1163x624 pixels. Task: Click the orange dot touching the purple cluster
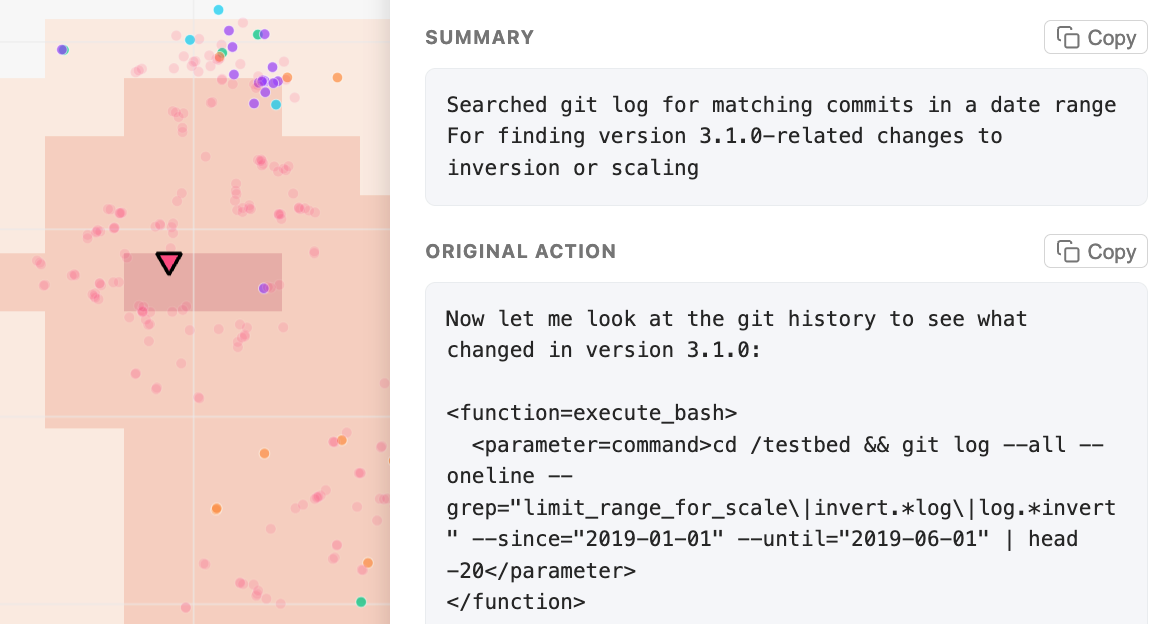point(287,77)
